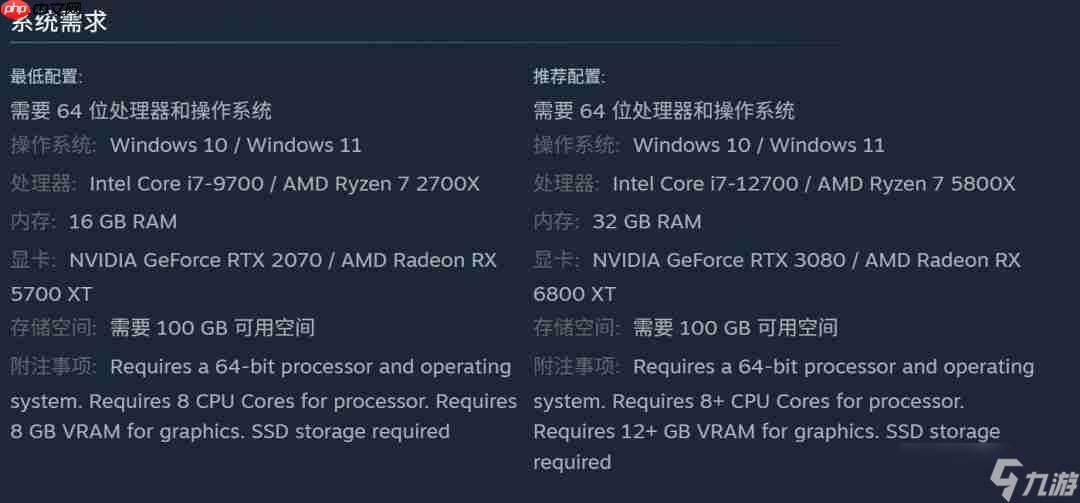Click the 九游 watermark logo
The width and height of the screenshot is (1080, 503).
[x=1030, y=484]
